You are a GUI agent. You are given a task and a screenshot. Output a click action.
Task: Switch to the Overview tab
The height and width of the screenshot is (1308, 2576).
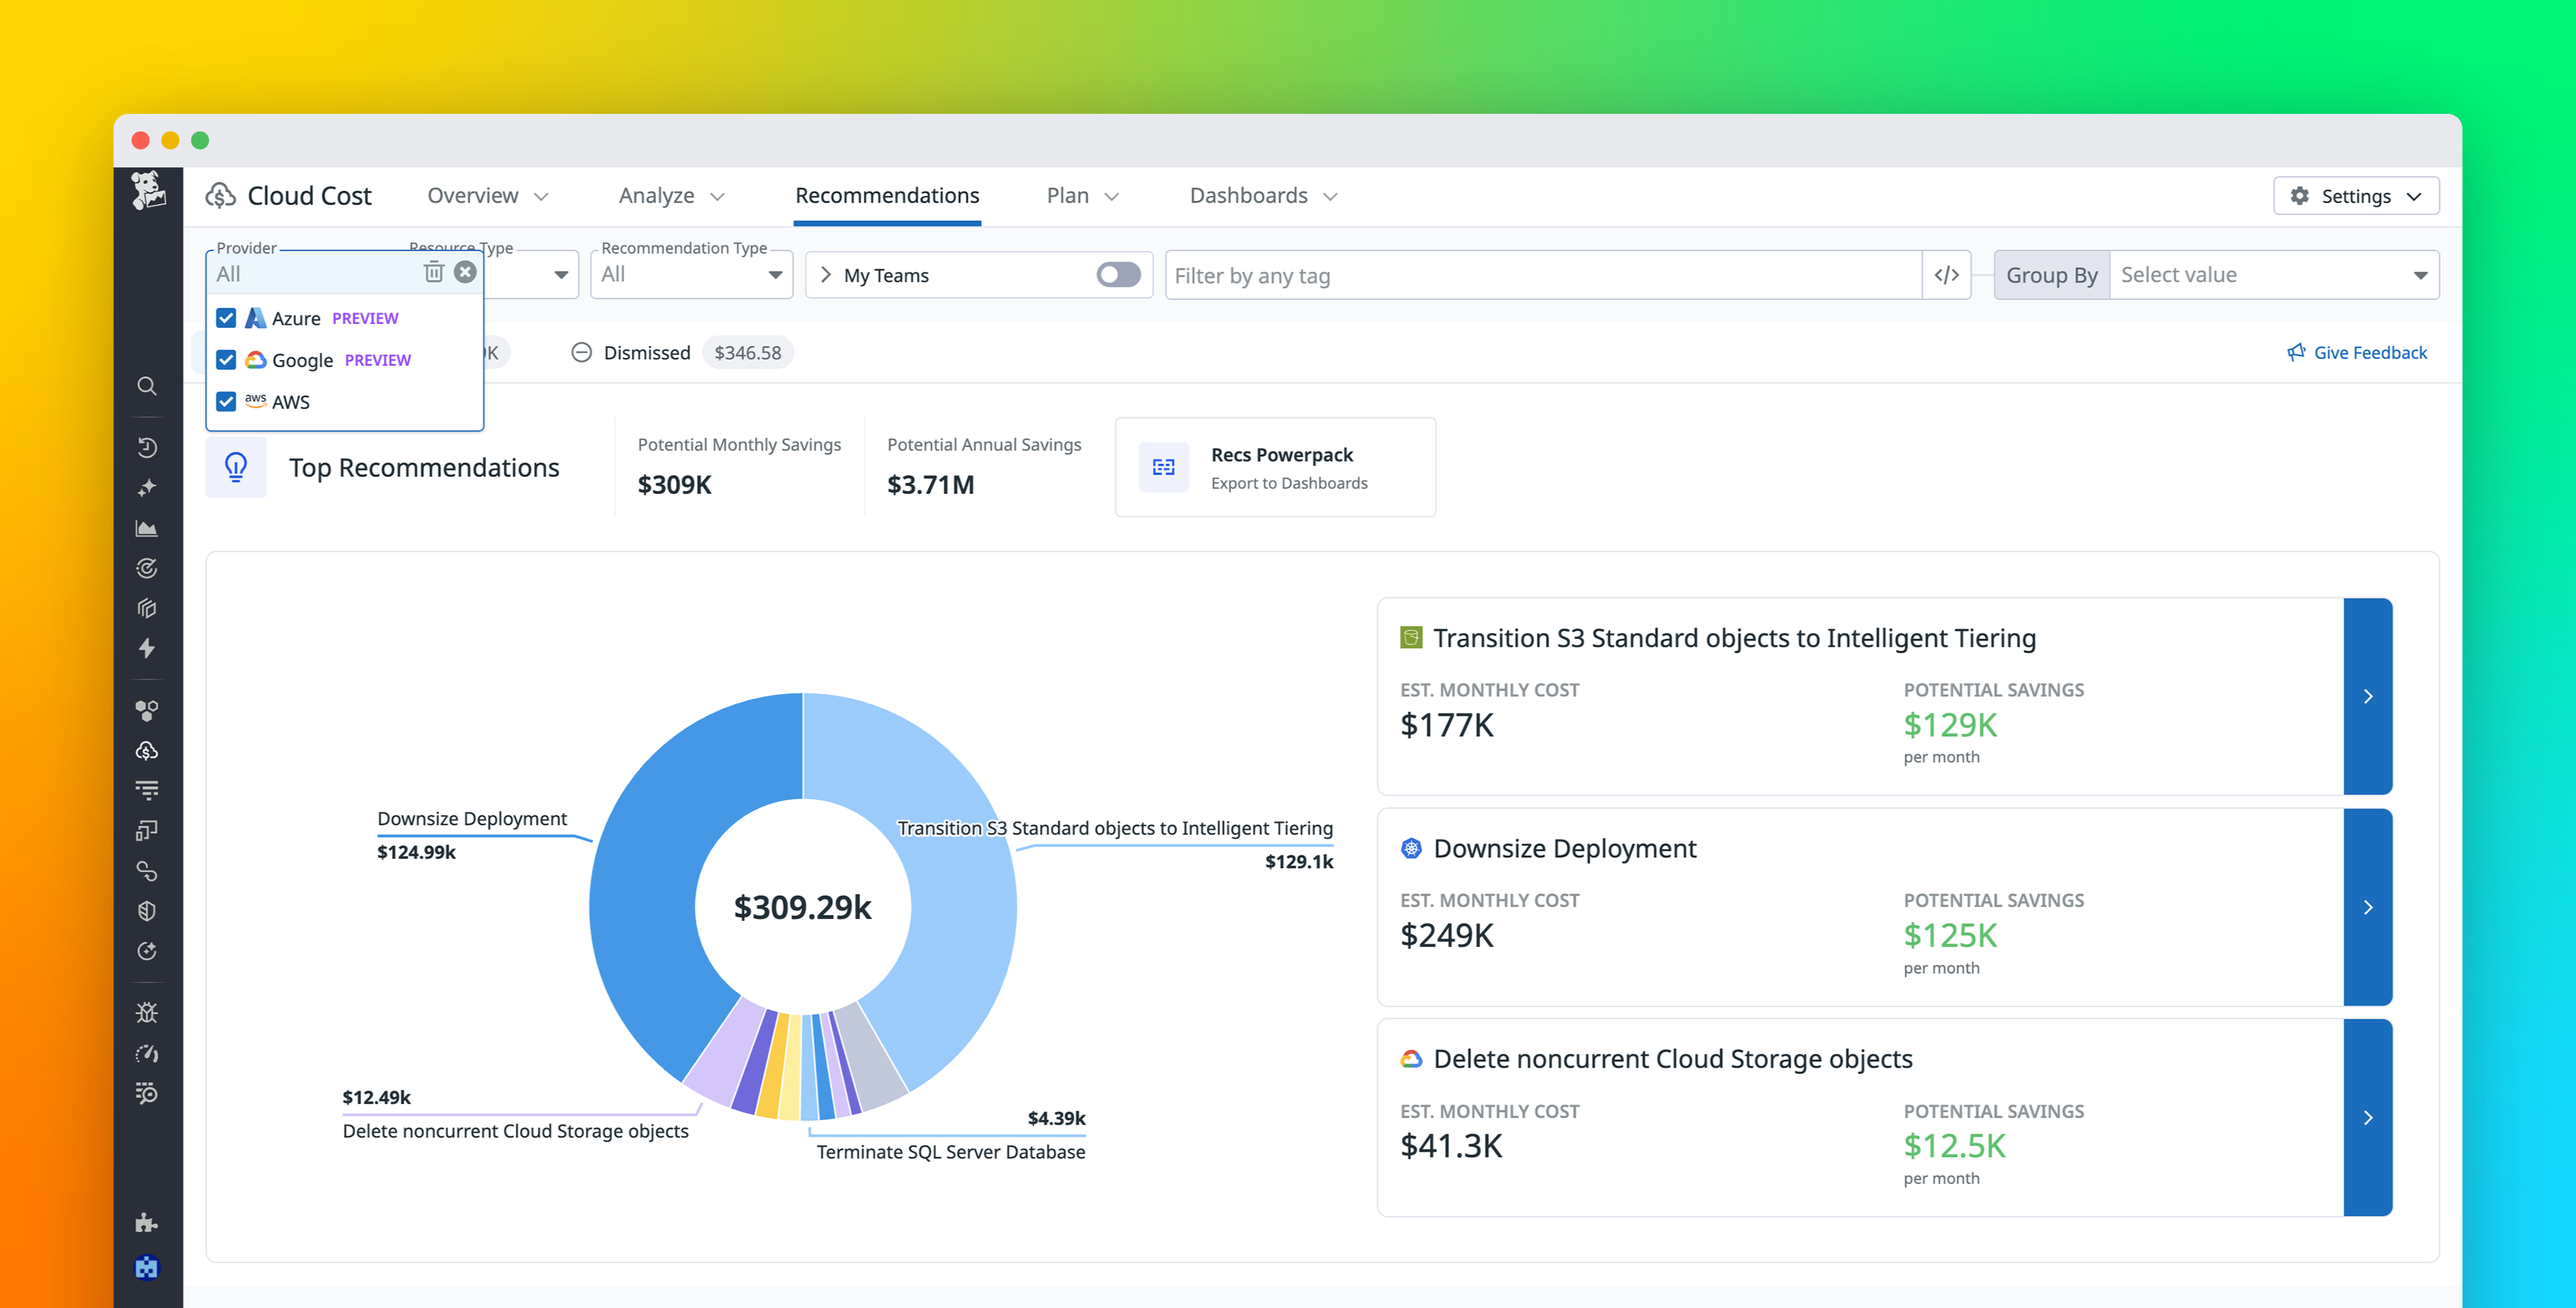[487, 195]
